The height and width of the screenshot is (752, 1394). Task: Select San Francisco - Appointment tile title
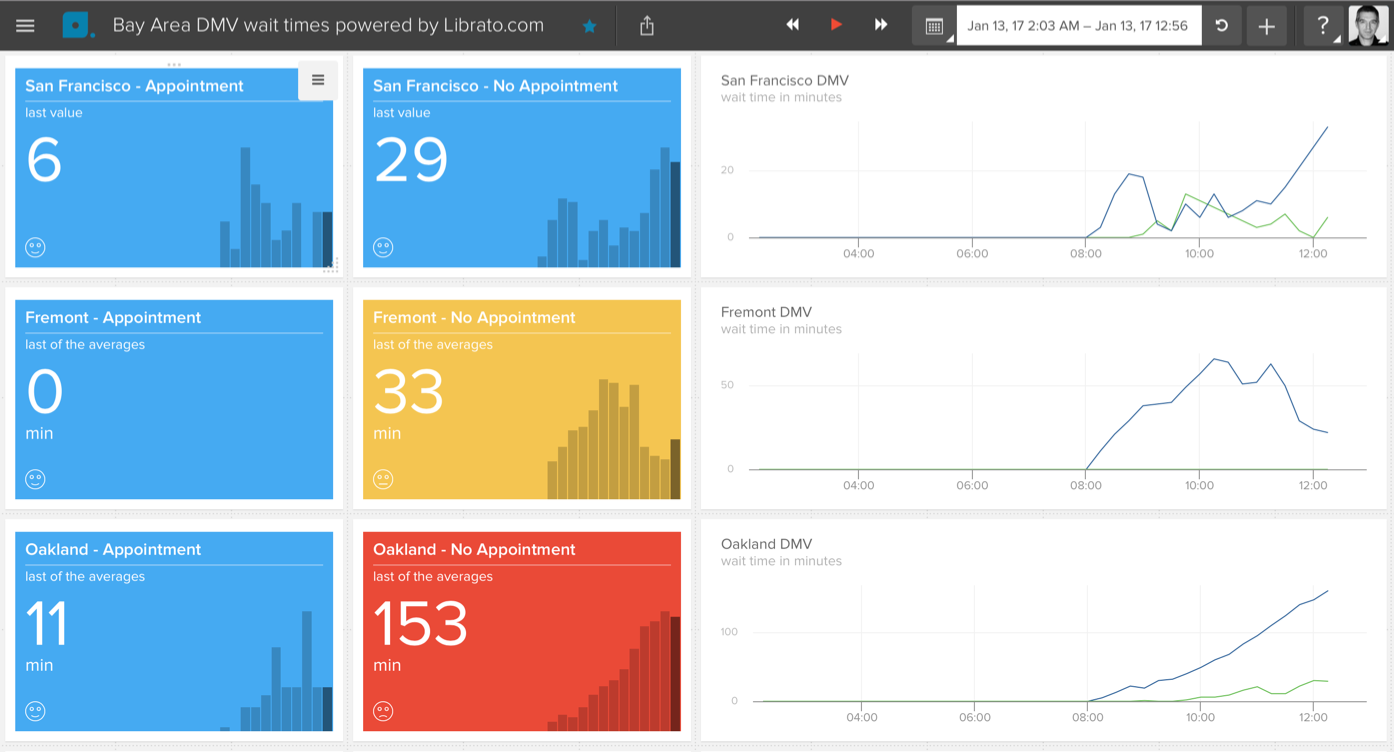134,86
